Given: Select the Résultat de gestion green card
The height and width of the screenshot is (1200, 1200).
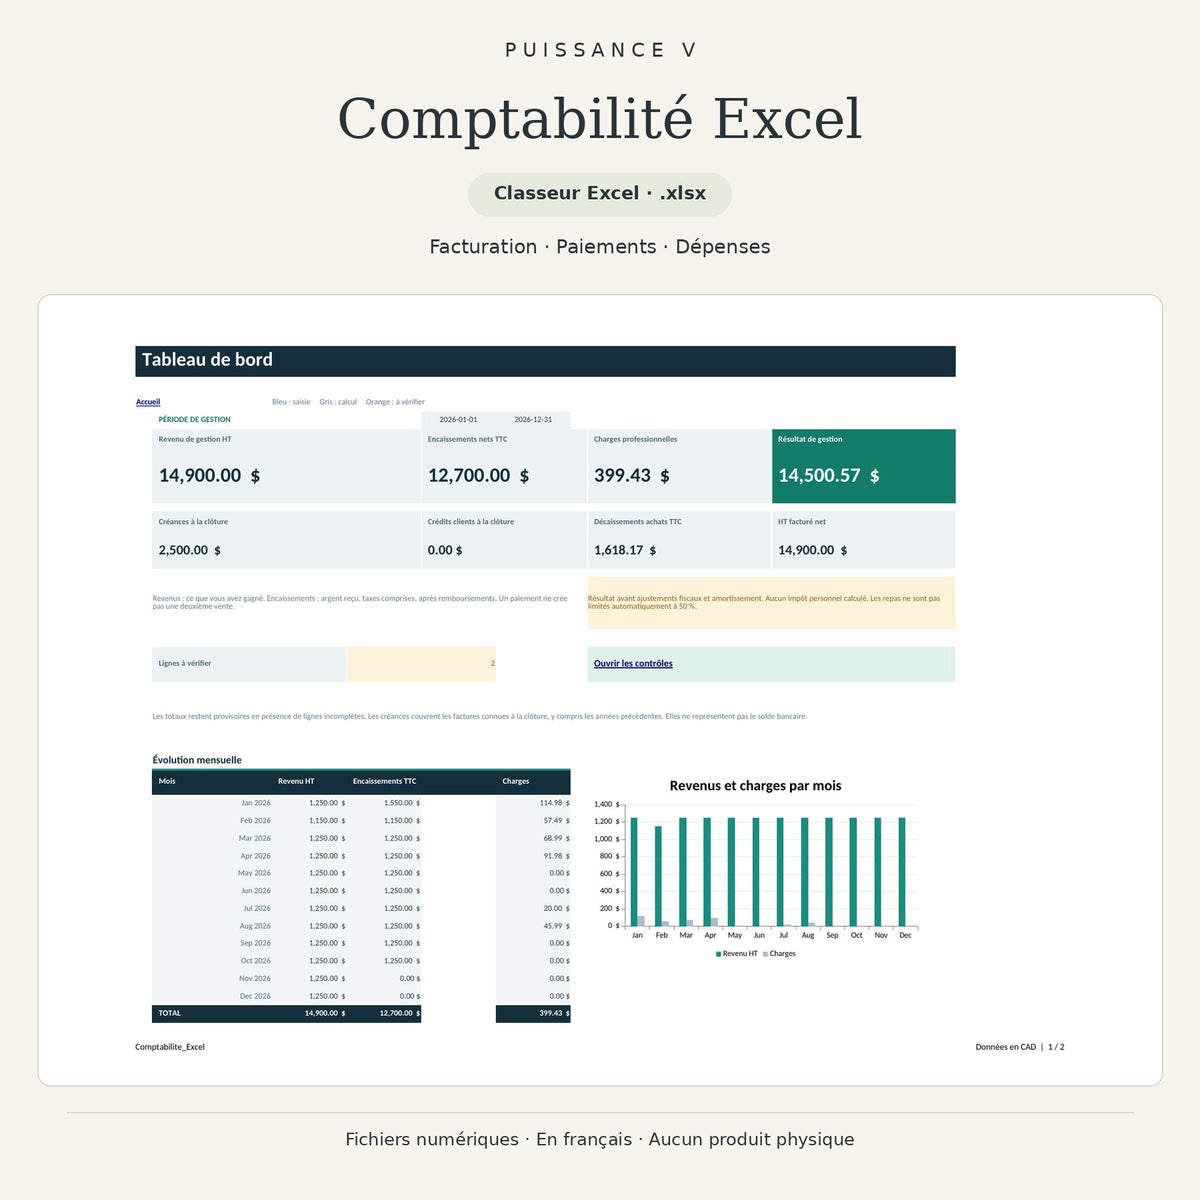Looking at the screenshot, I should [x=864, y=466].
